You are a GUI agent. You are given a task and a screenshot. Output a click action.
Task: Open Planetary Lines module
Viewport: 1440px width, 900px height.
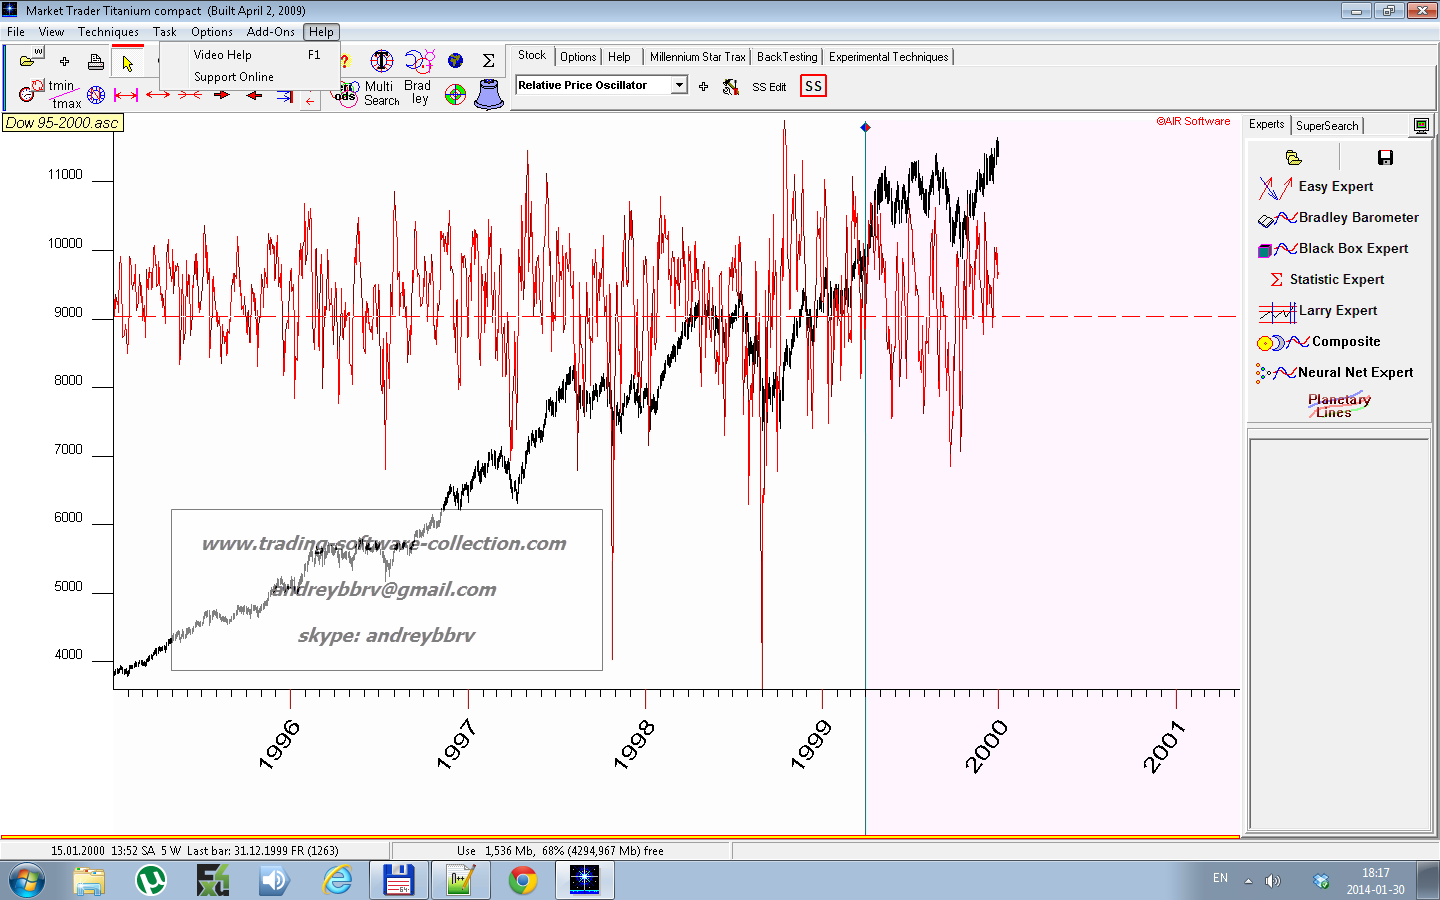pyautogui.click(x=1338, y=405)
